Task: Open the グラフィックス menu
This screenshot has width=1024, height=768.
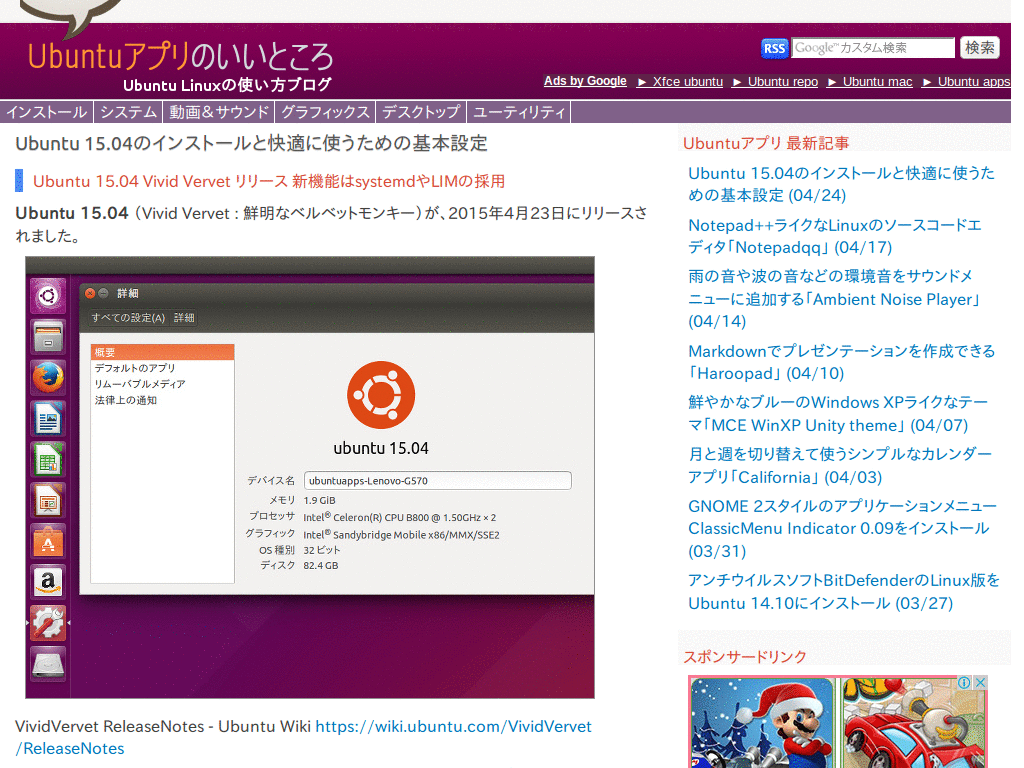Action: click(x=325, y=112)
